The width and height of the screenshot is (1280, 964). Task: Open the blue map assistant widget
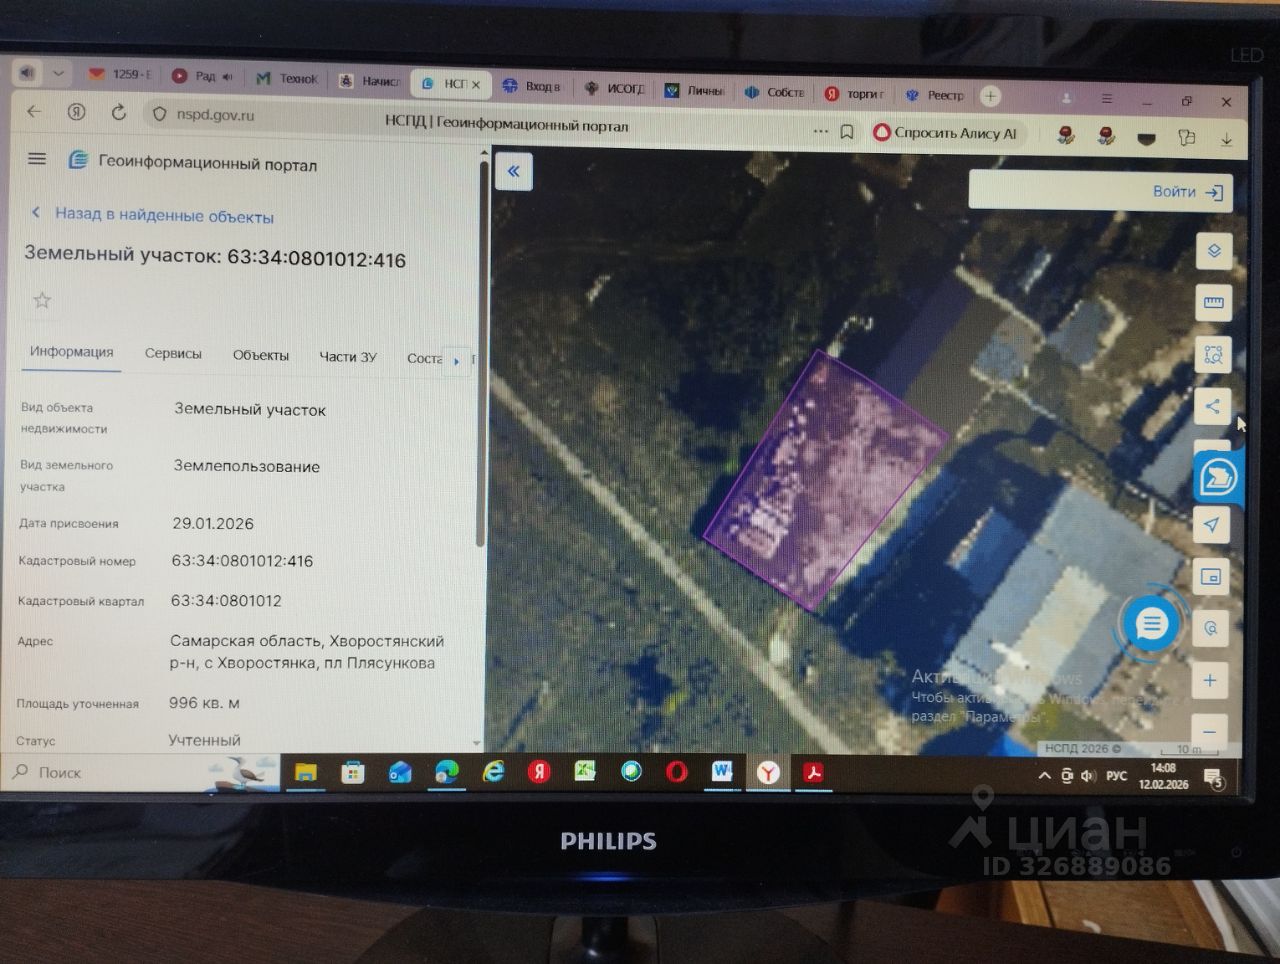coord(1218,477)
